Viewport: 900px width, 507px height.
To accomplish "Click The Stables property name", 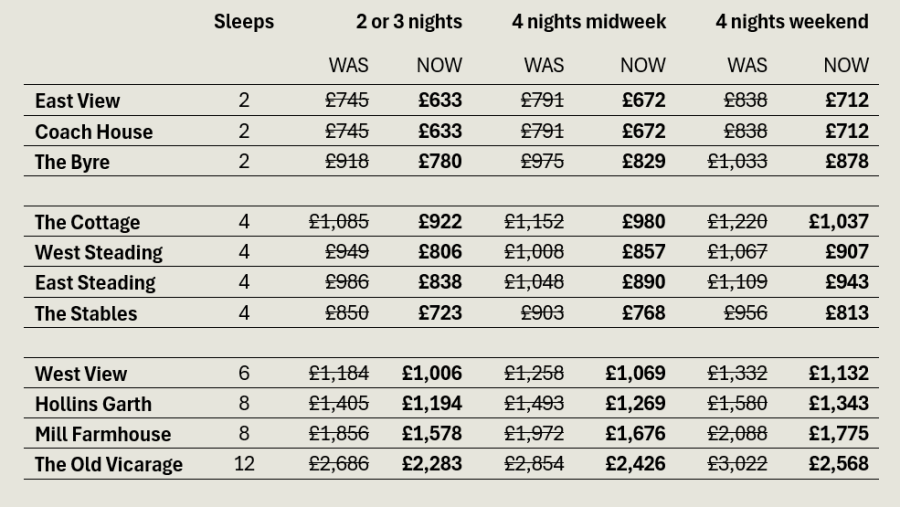I will (x=86, y=314).
